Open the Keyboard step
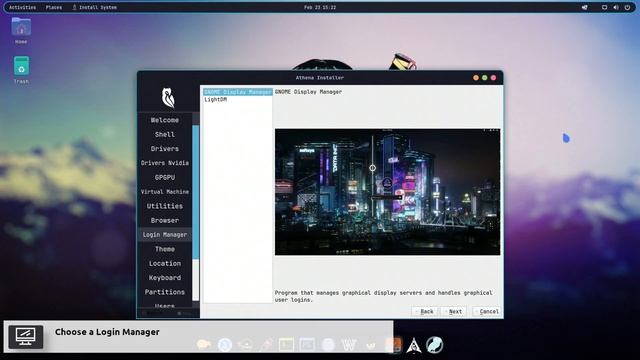640x360 pixels. coord(164,278)
